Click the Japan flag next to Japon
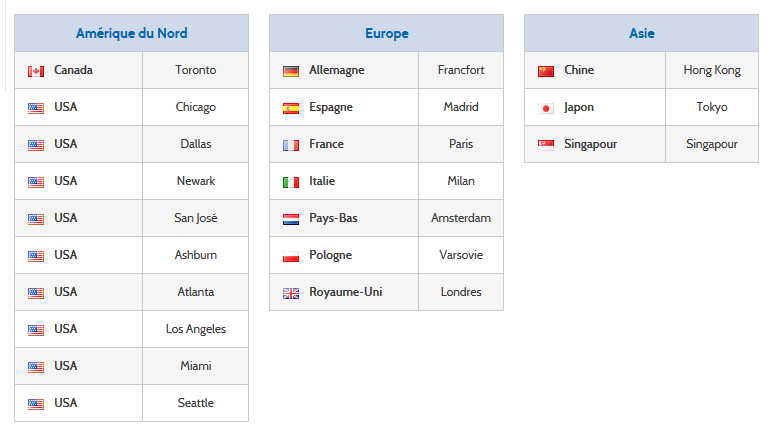 tap(546, 108)
